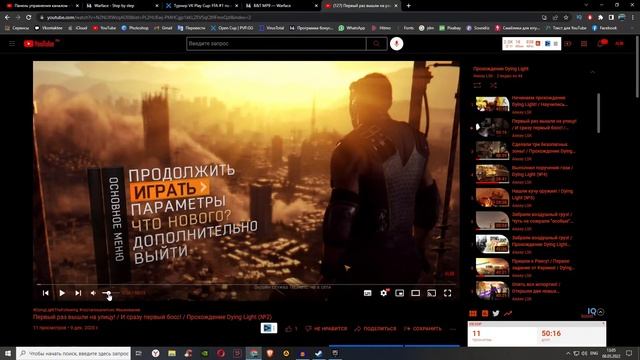Switch to 'Warface - Step by step' tab
640x360 pixels.
[x=122, y=6]
